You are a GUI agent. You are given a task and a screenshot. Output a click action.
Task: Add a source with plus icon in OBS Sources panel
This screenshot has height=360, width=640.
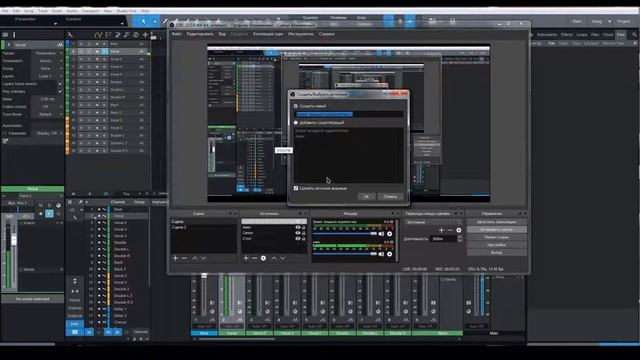point(246,258)
